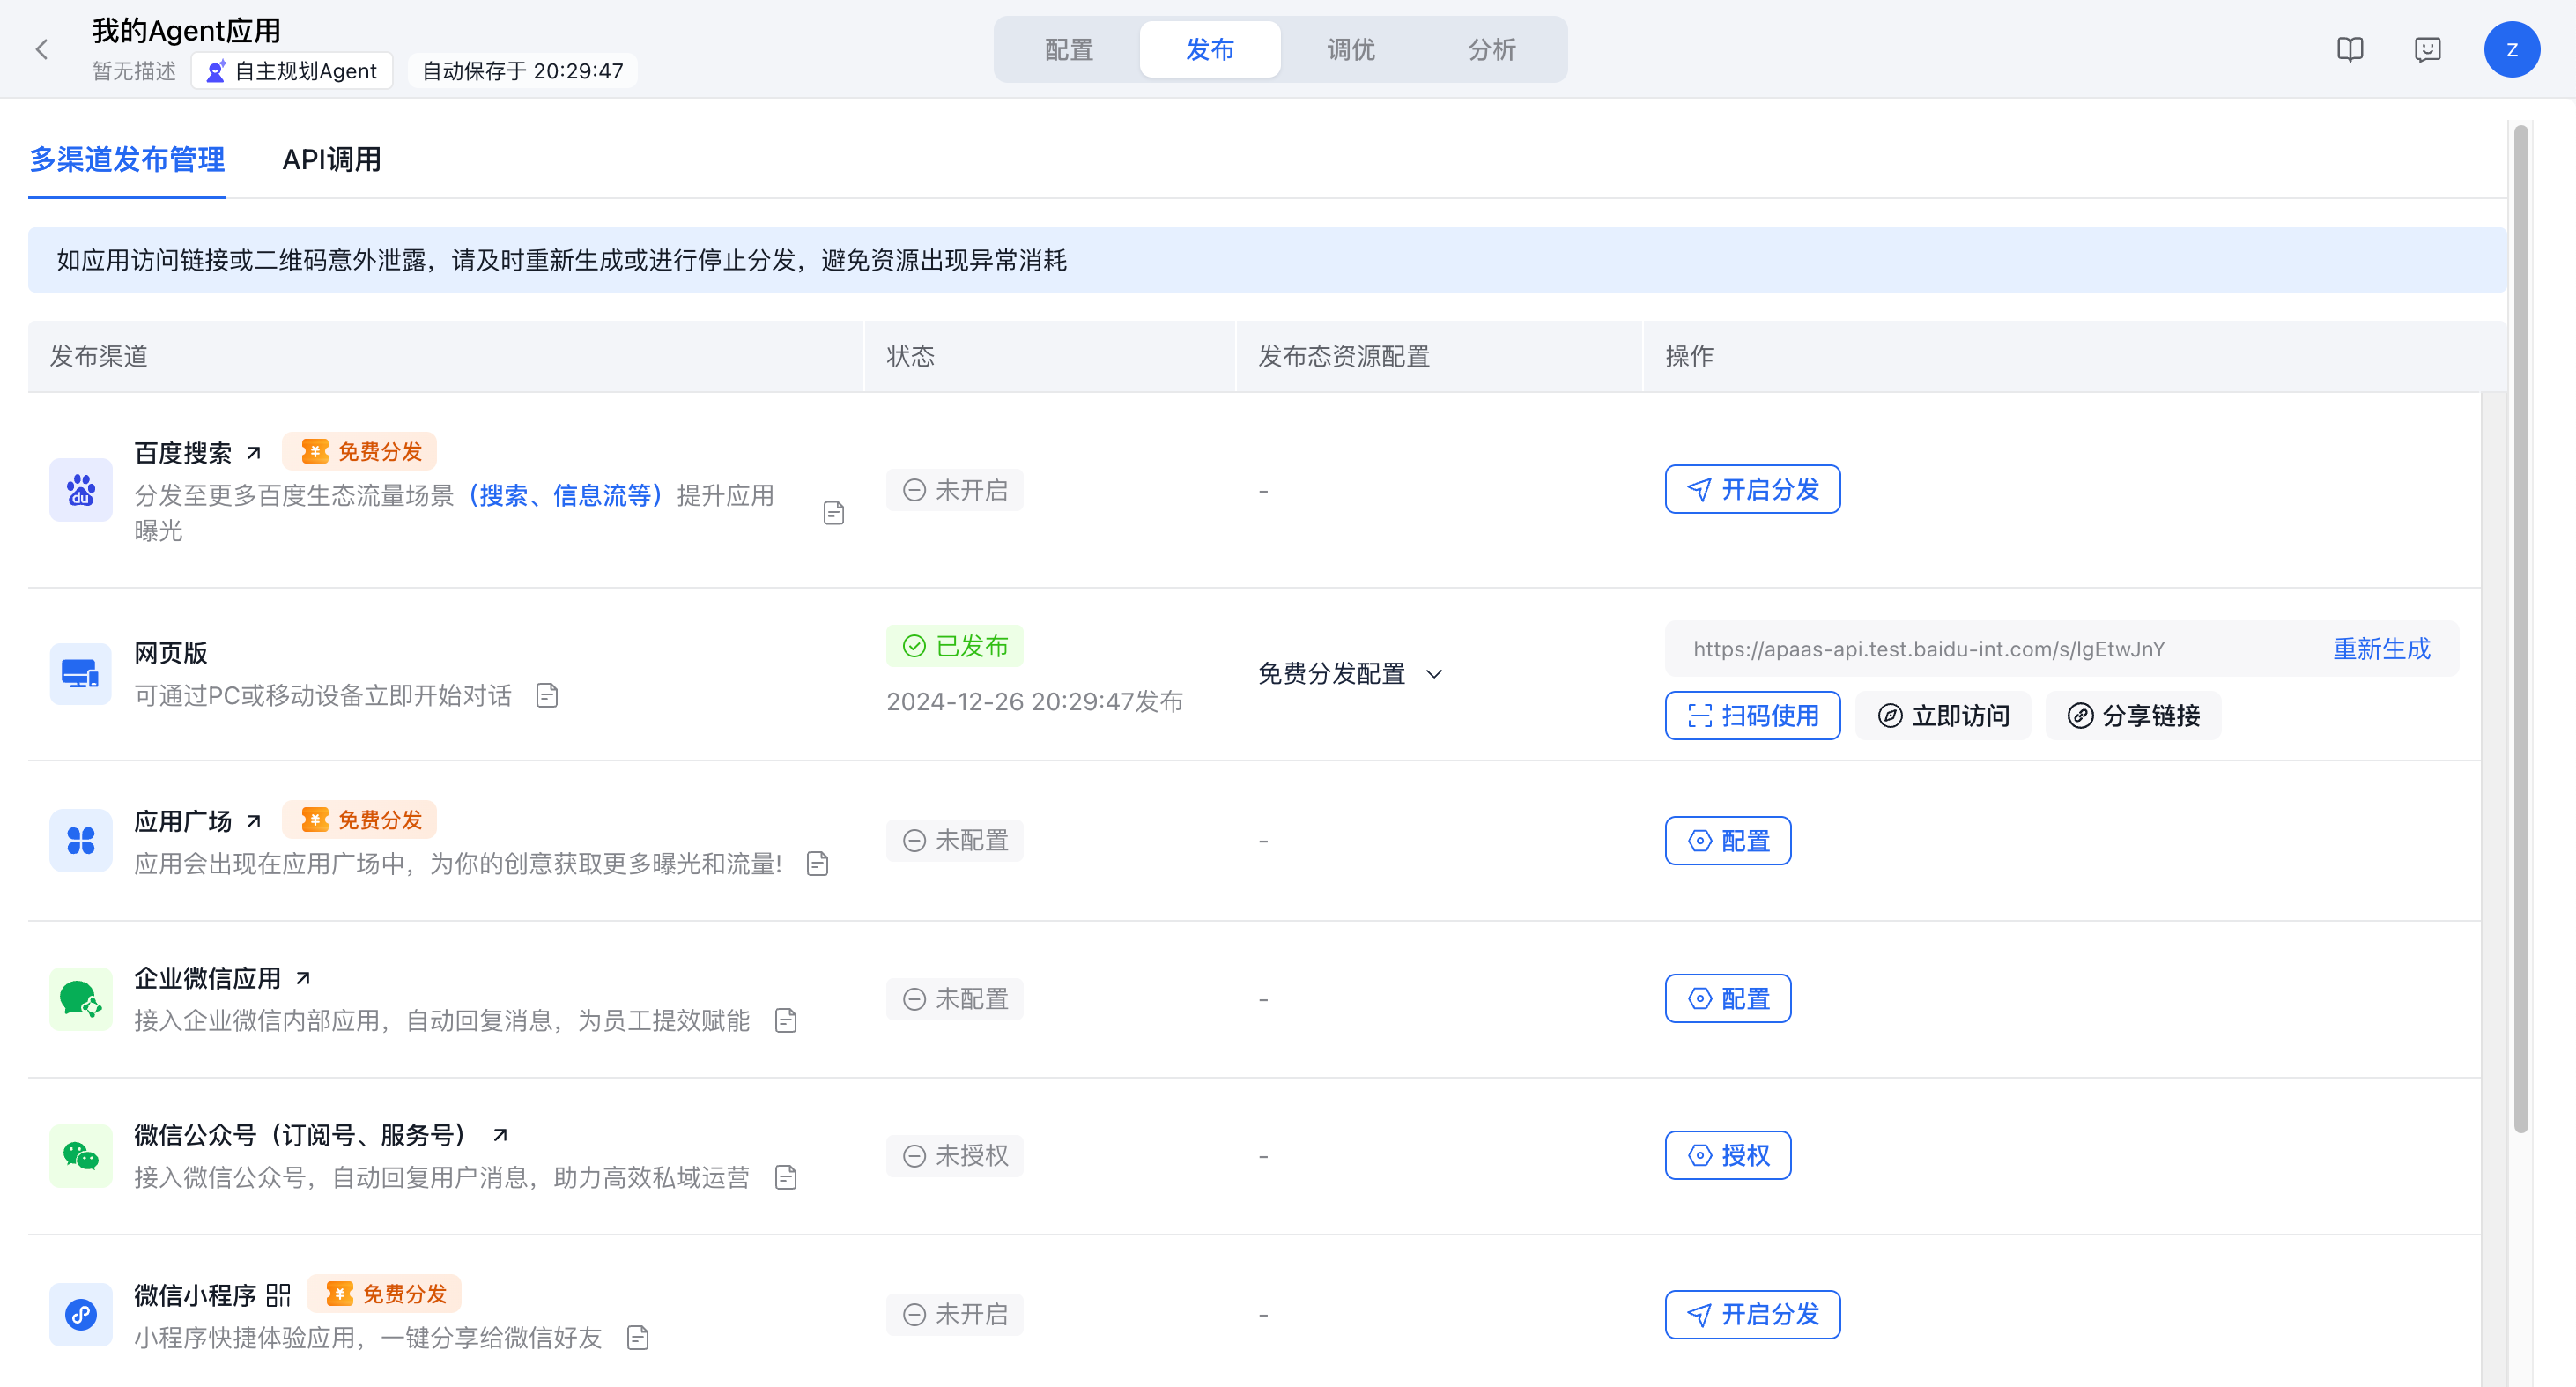The width and height of the screenshot is (2576, 1387).
Task: Go back using the left chevron arrow
Action: pyautogui.click(x=42, y=50)
